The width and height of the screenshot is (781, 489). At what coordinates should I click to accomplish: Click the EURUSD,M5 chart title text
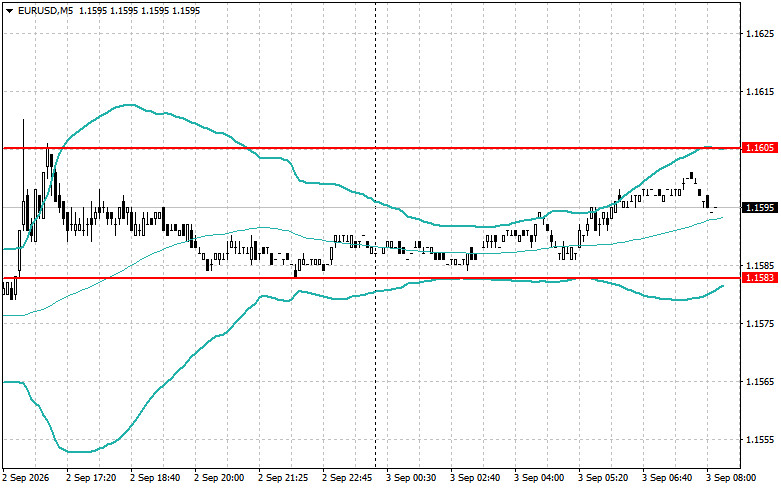coord(45,10)
